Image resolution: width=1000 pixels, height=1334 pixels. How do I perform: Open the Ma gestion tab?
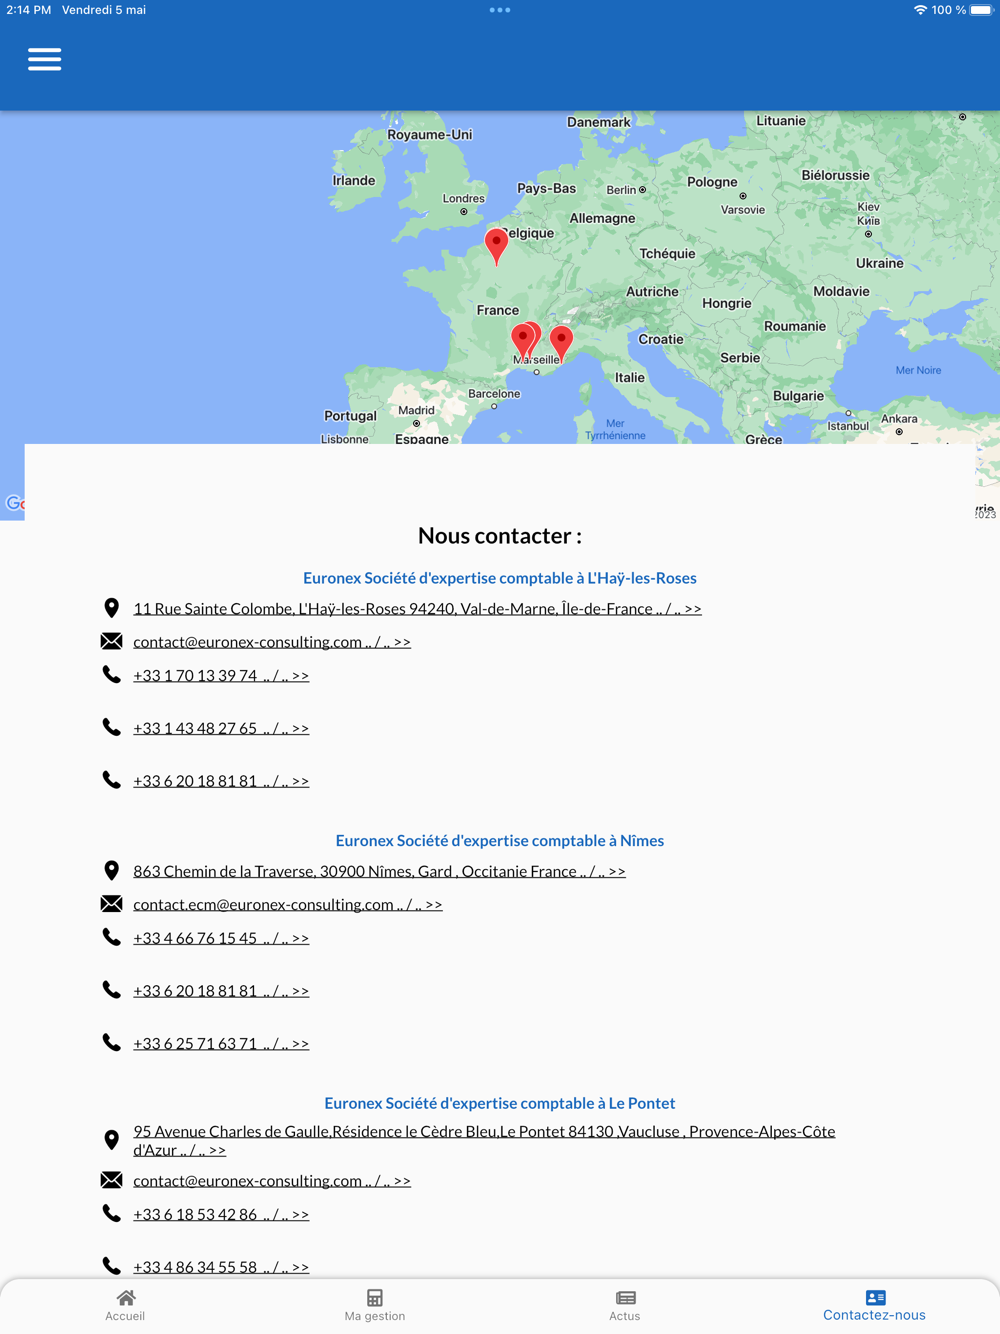[x=375, y=1305]
